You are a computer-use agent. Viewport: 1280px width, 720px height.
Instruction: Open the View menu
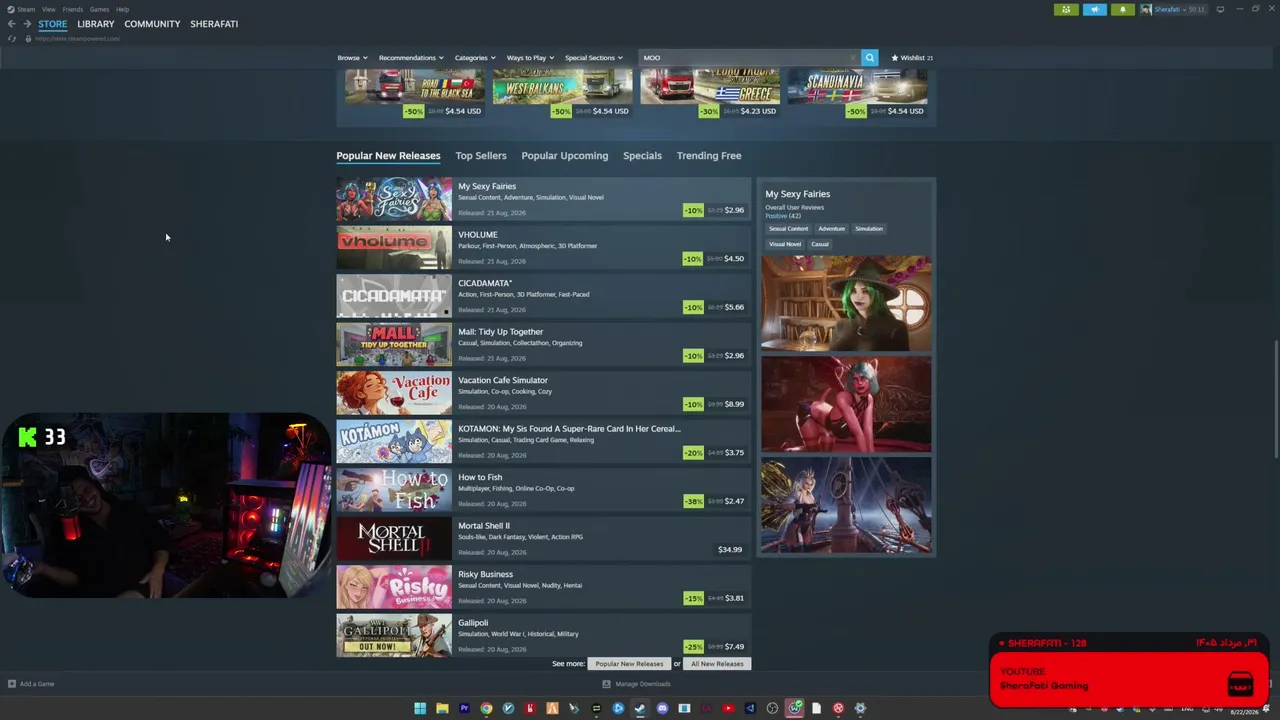coord(48,9)
